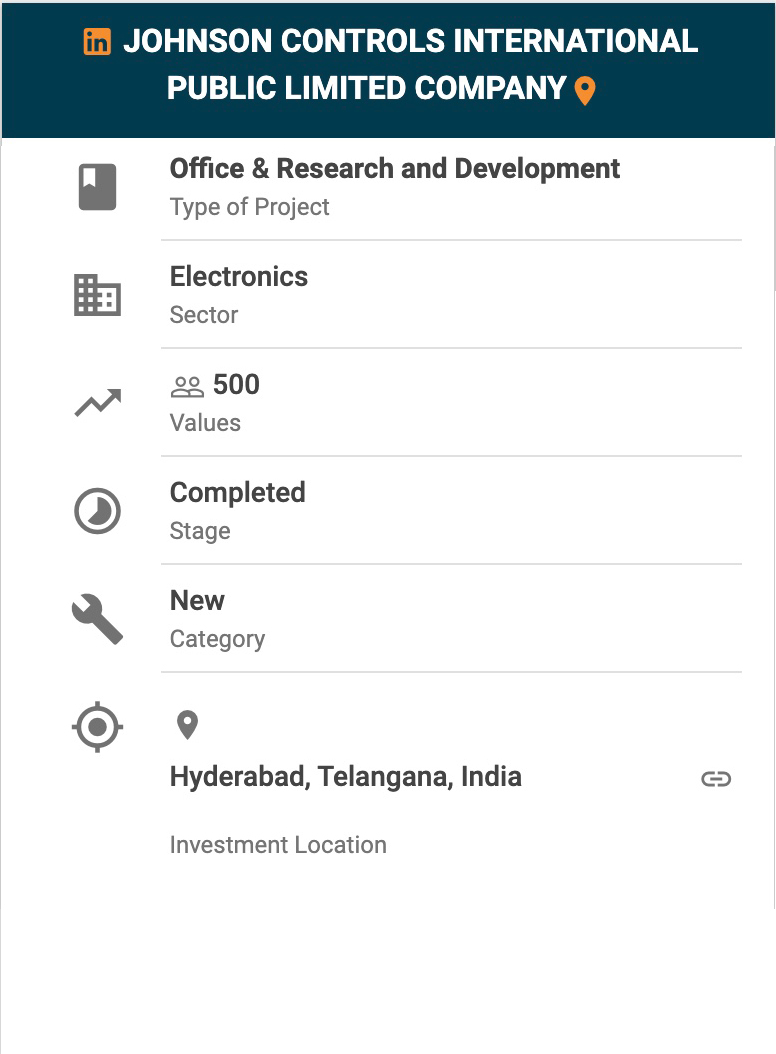Click the Investment Location label

278,845
